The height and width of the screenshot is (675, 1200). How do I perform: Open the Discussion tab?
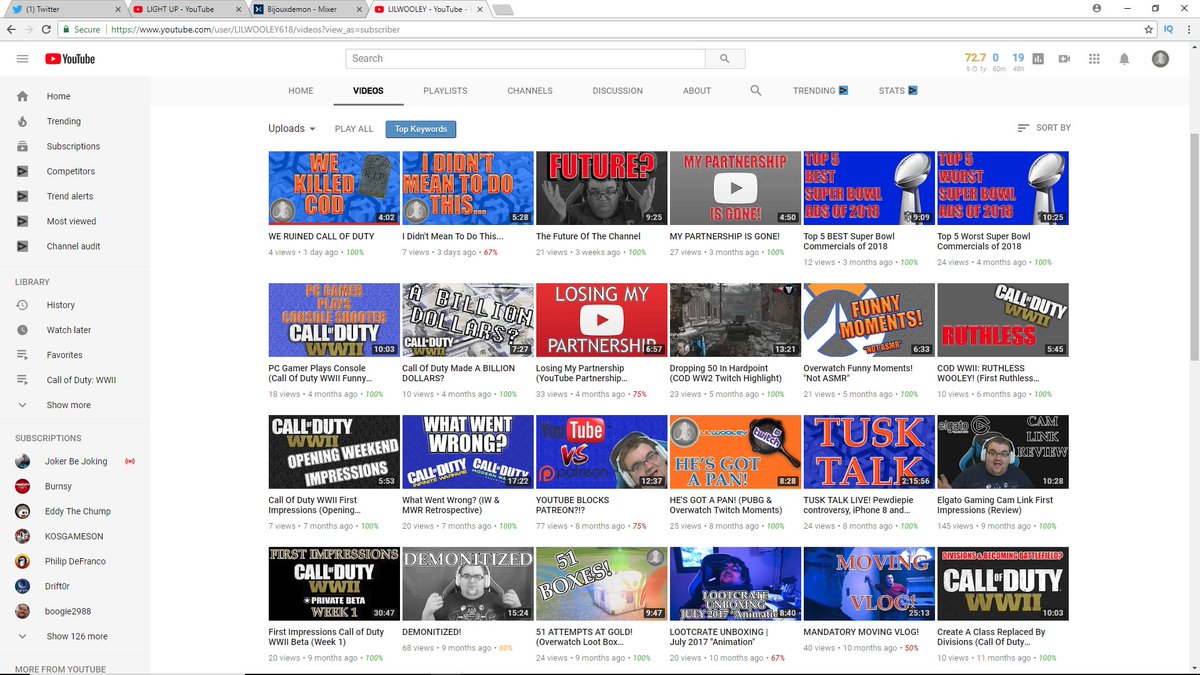tap(618, 90)
